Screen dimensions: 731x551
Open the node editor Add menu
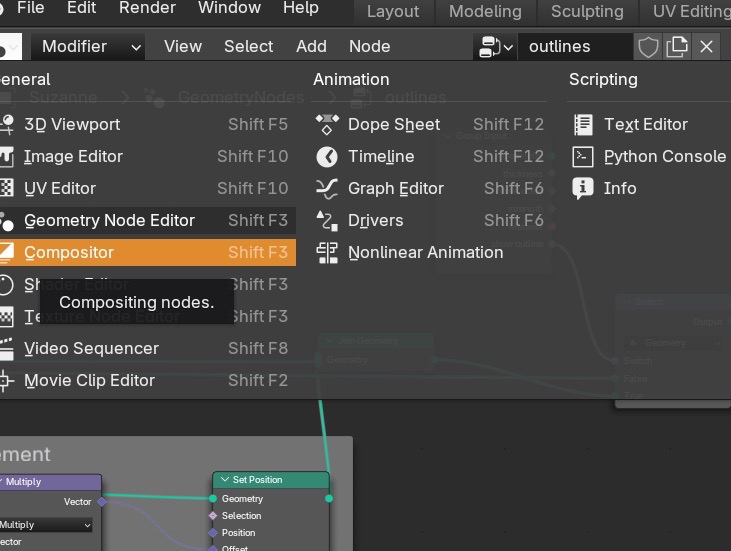tap(311, 47)
